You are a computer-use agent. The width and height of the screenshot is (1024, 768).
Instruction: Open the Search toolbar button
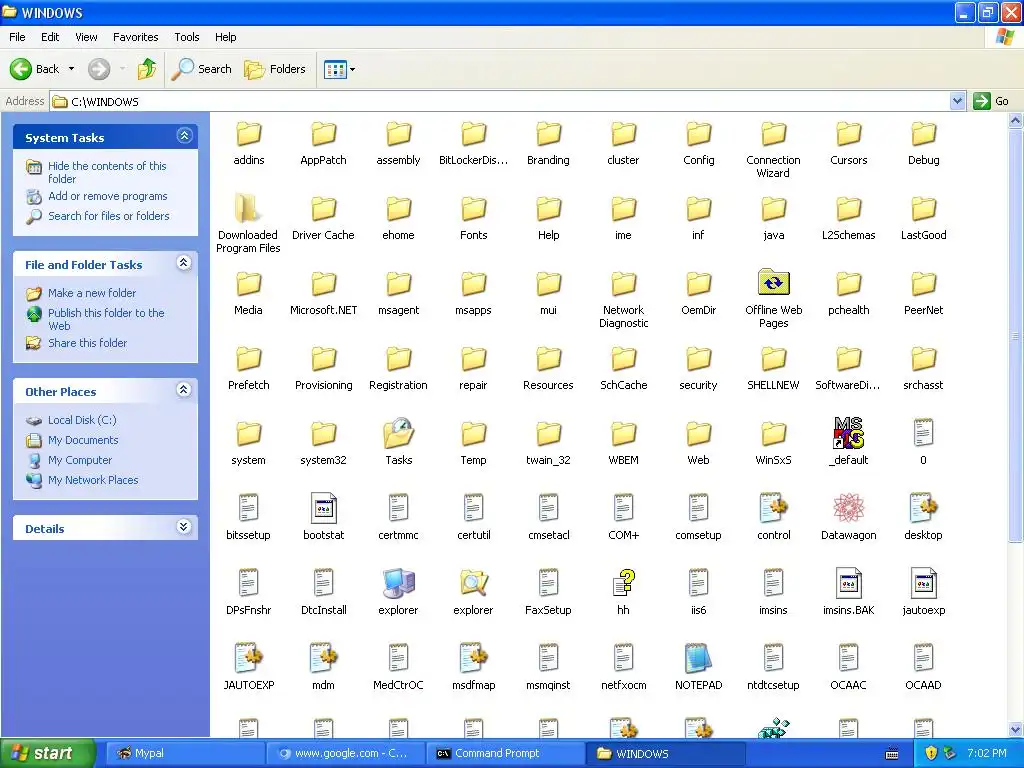pos(201,69)
